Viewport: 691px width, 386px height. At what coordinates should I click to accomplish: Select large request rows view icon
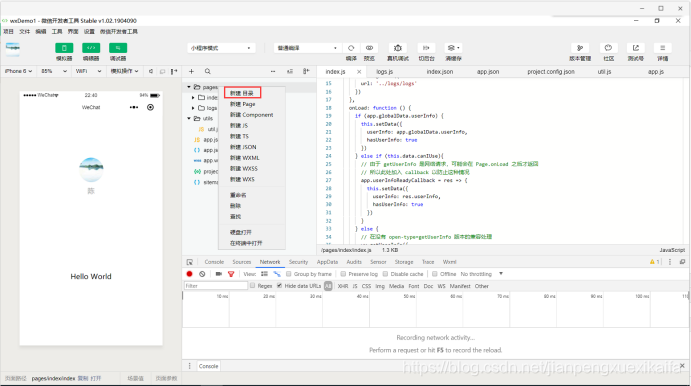264,274
